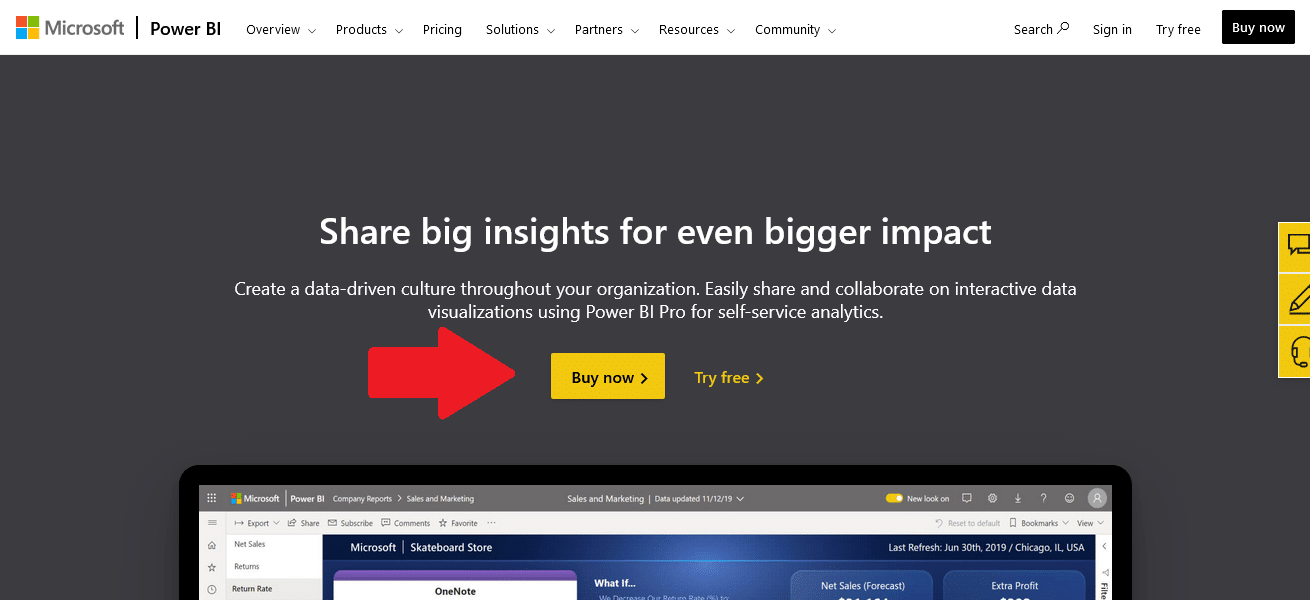Click Subscribe in report toolbar

(x=350, y=523)
